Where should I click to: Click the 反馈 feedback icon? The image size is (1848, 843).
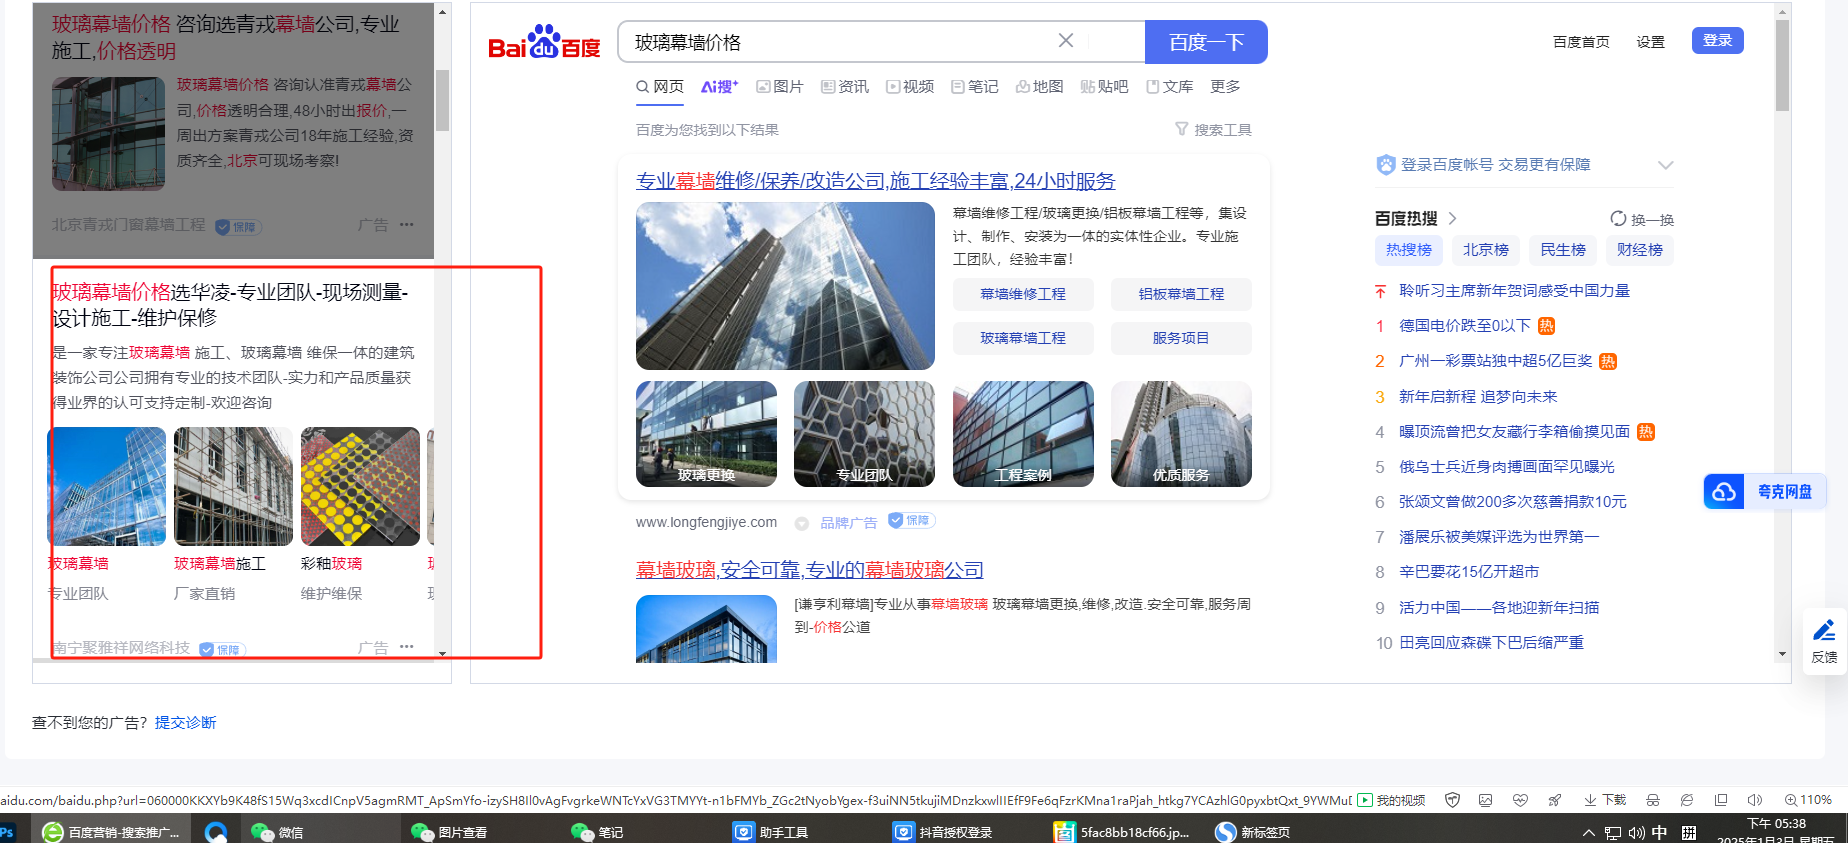click(1824, 631)
